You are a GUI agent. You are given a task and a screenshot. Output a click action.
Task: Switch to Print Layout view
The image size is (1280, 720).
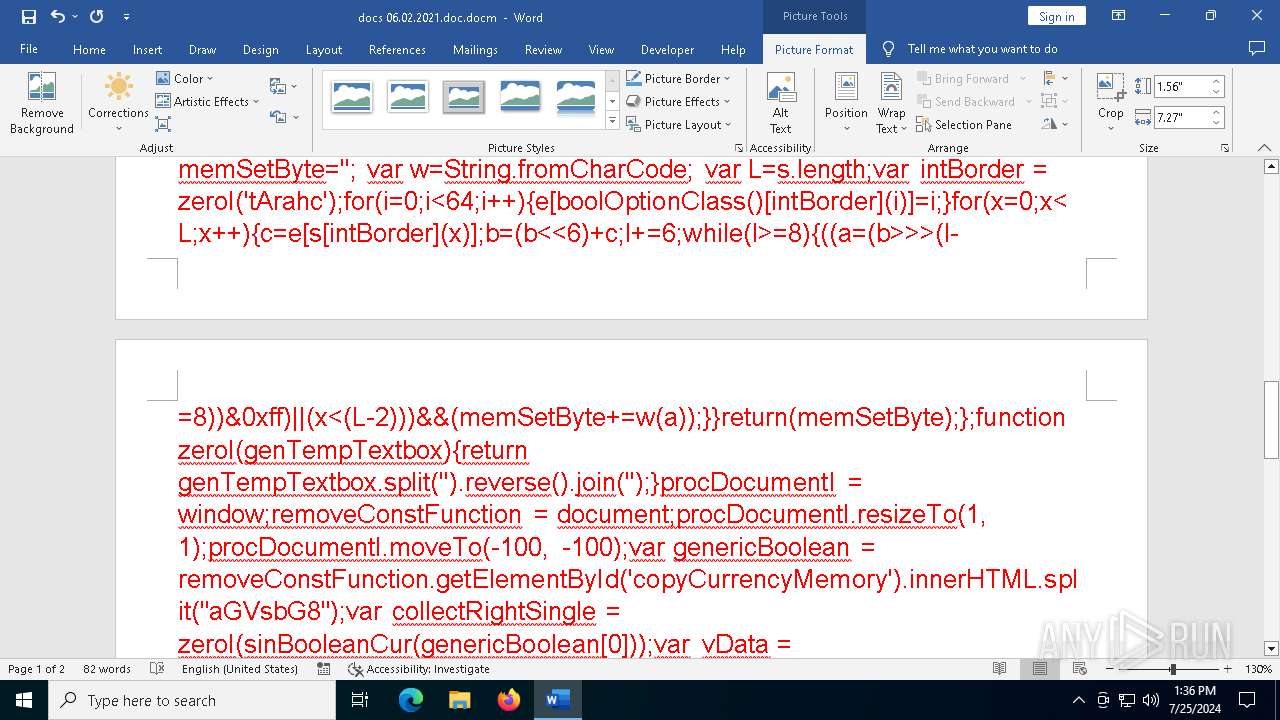tap(1040, 669)
